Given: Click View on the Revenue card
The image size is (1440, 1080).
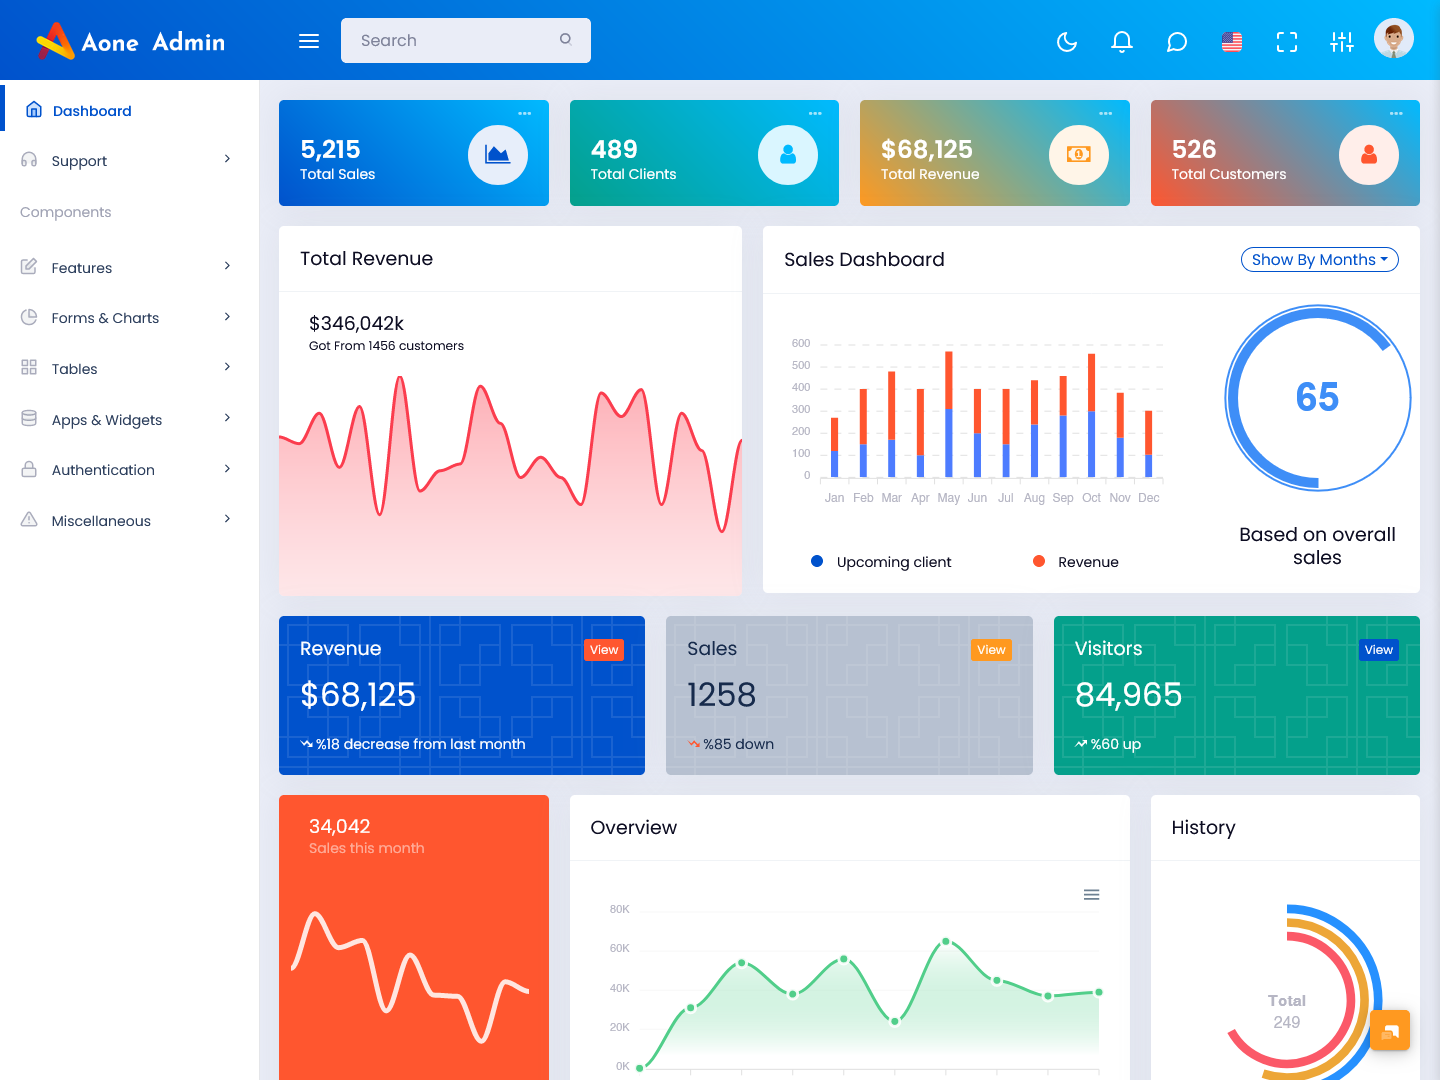Looking at the screenshot, I should [x=603, y=650].
